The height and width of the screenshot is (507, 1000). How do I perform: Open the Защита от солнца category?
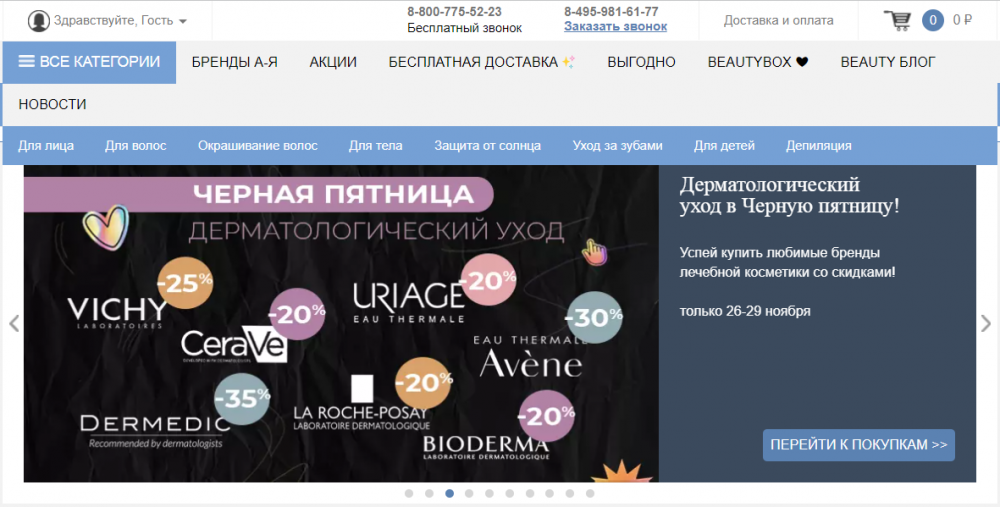488,145
